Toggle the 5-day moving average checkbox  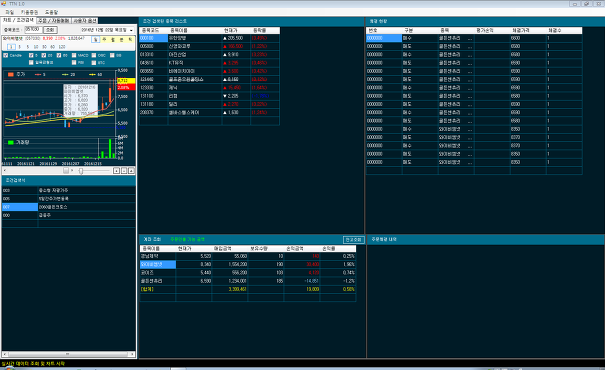[x=31, y=56]
